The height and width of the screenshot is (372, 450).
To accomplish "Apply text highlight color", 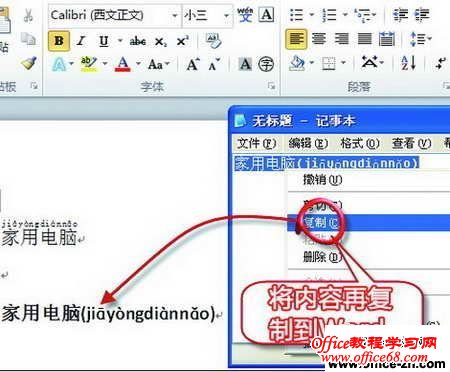I will point(89,64).
